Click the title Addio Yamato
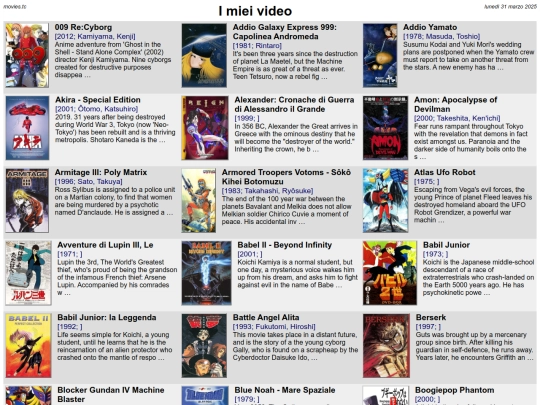The width and height of the screenshot is (540, 405). [430, 27]
